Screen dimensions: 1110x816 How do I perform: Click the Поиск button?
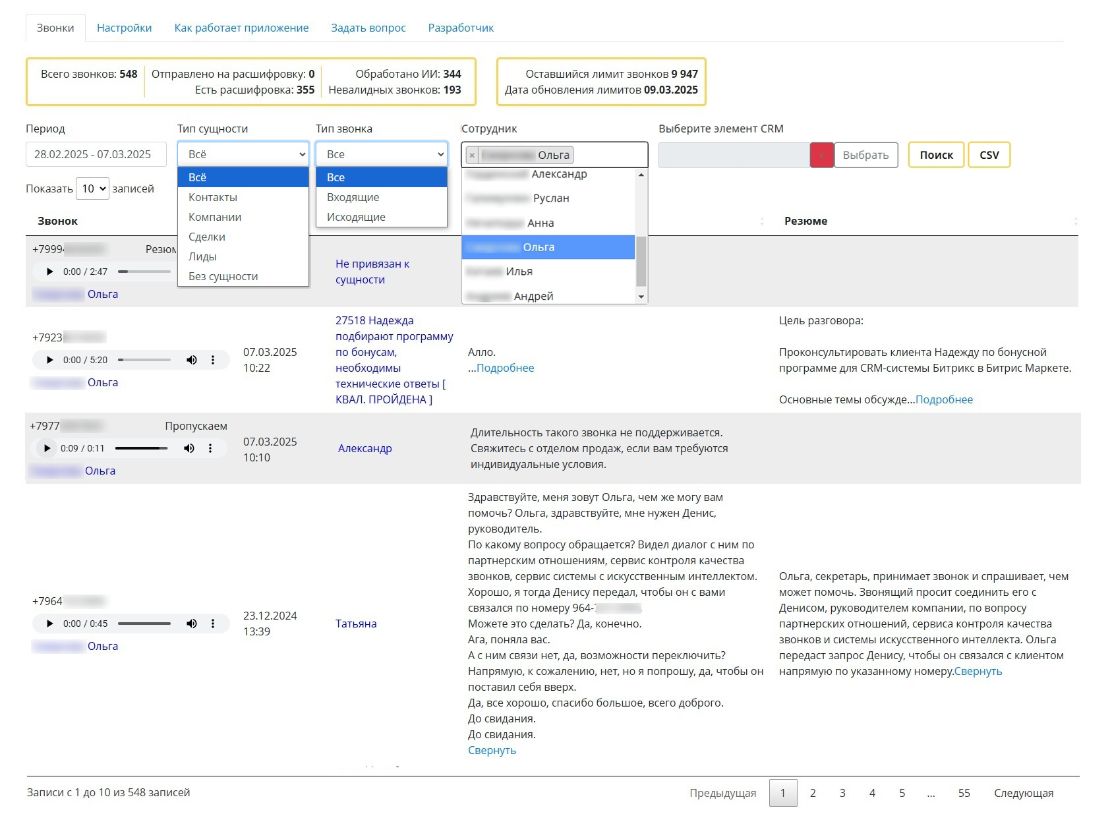(x=936, y=155)
